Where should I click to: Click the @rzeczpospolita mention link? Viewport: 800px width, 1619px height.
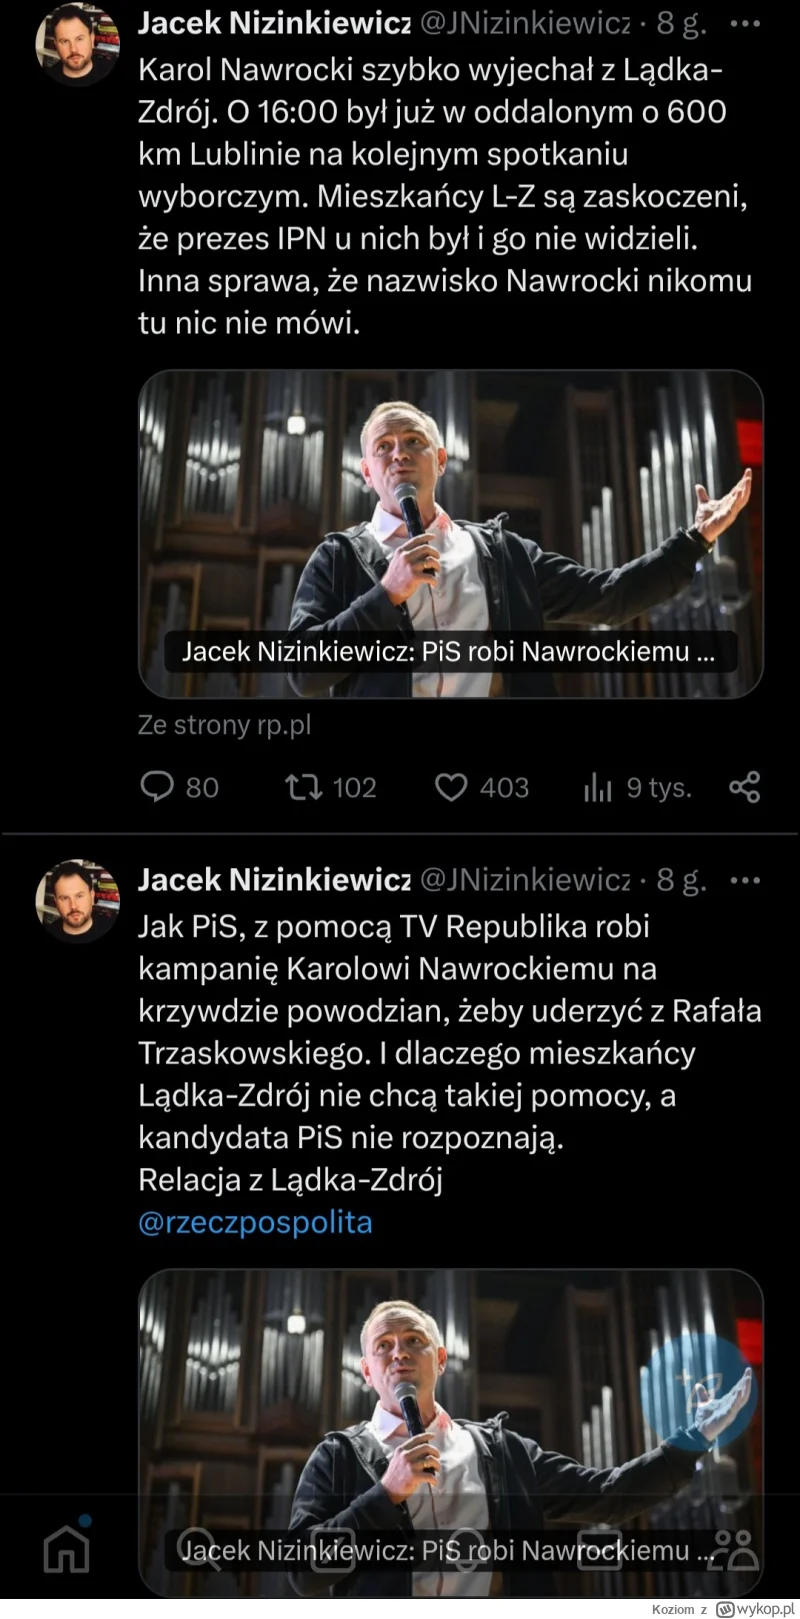point(255,1222)
